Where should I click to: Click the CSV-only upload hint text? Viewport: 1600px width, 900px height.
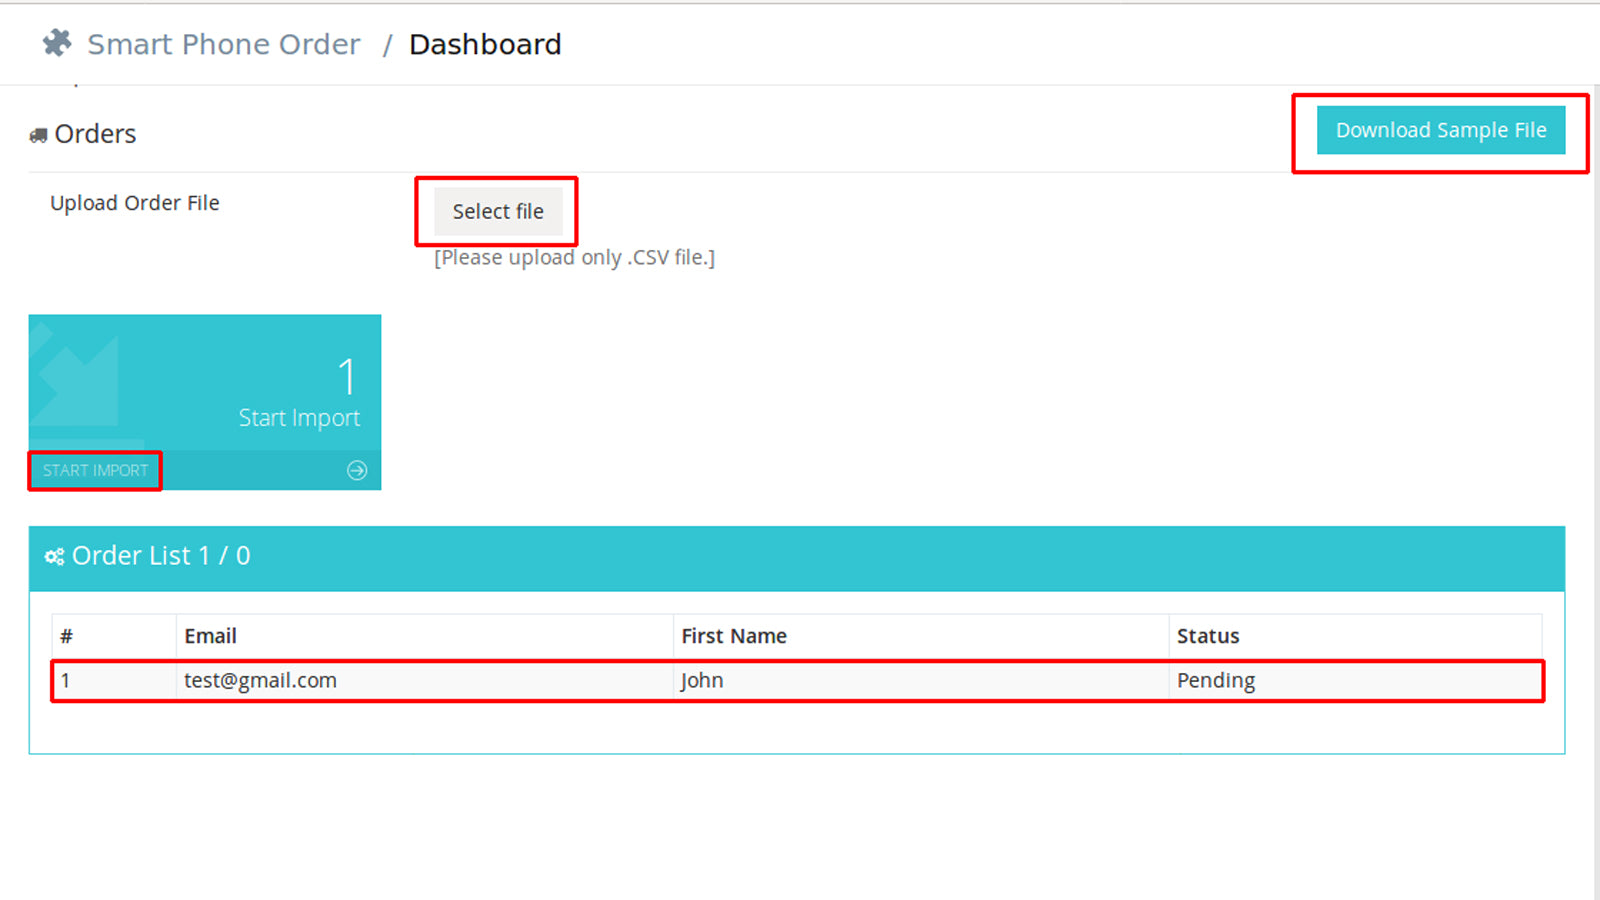point(574,257)
